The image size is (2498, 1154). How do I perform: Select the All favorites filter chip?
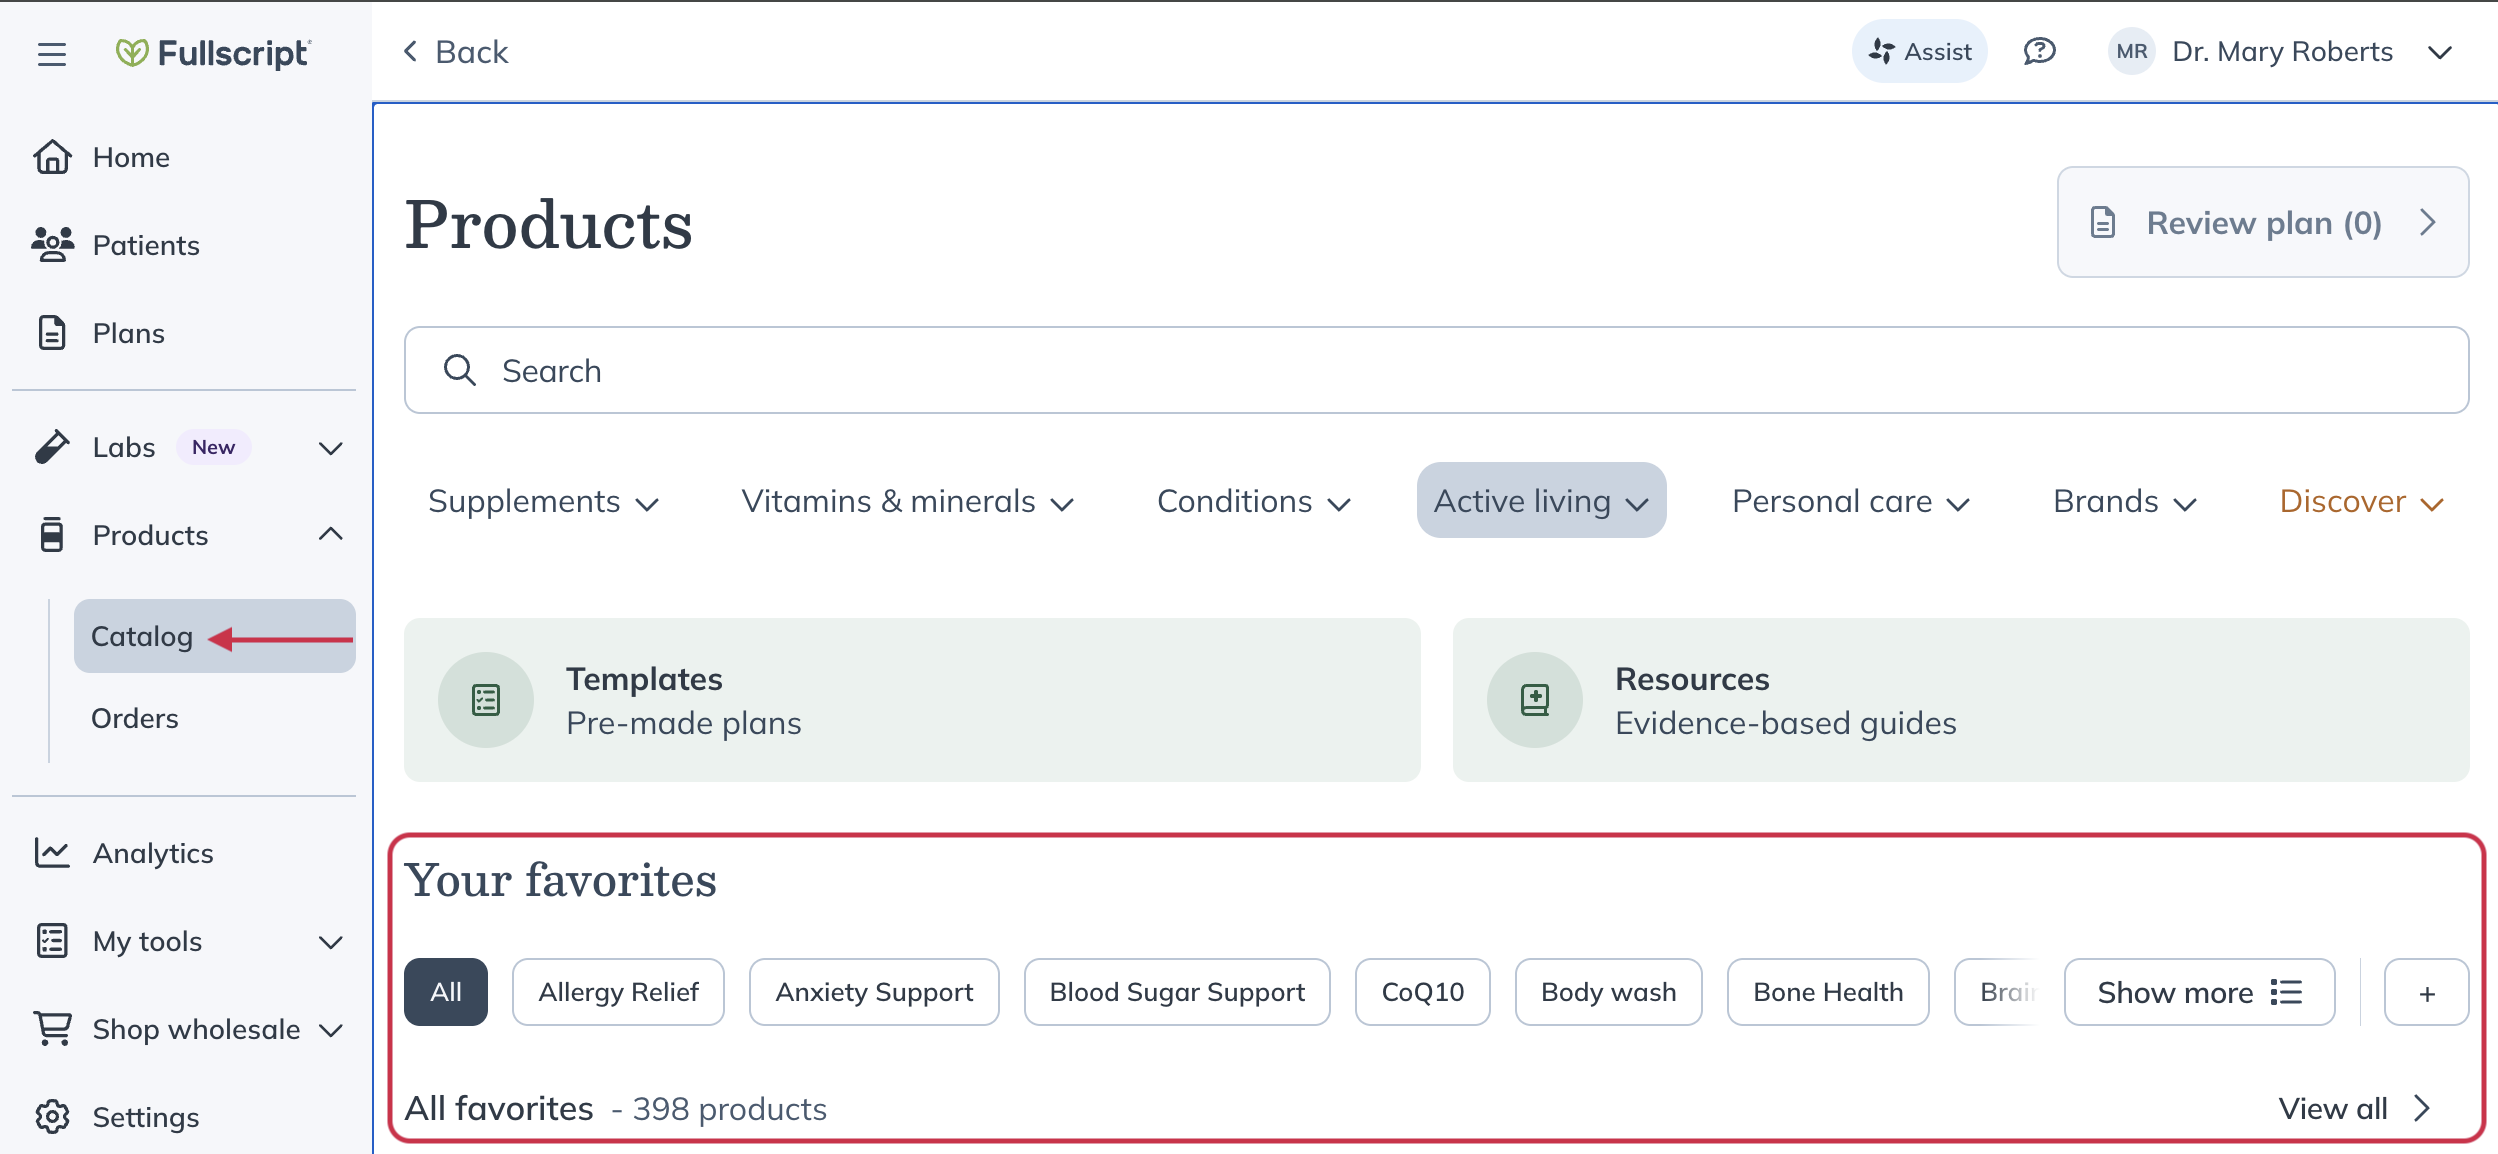446,992
